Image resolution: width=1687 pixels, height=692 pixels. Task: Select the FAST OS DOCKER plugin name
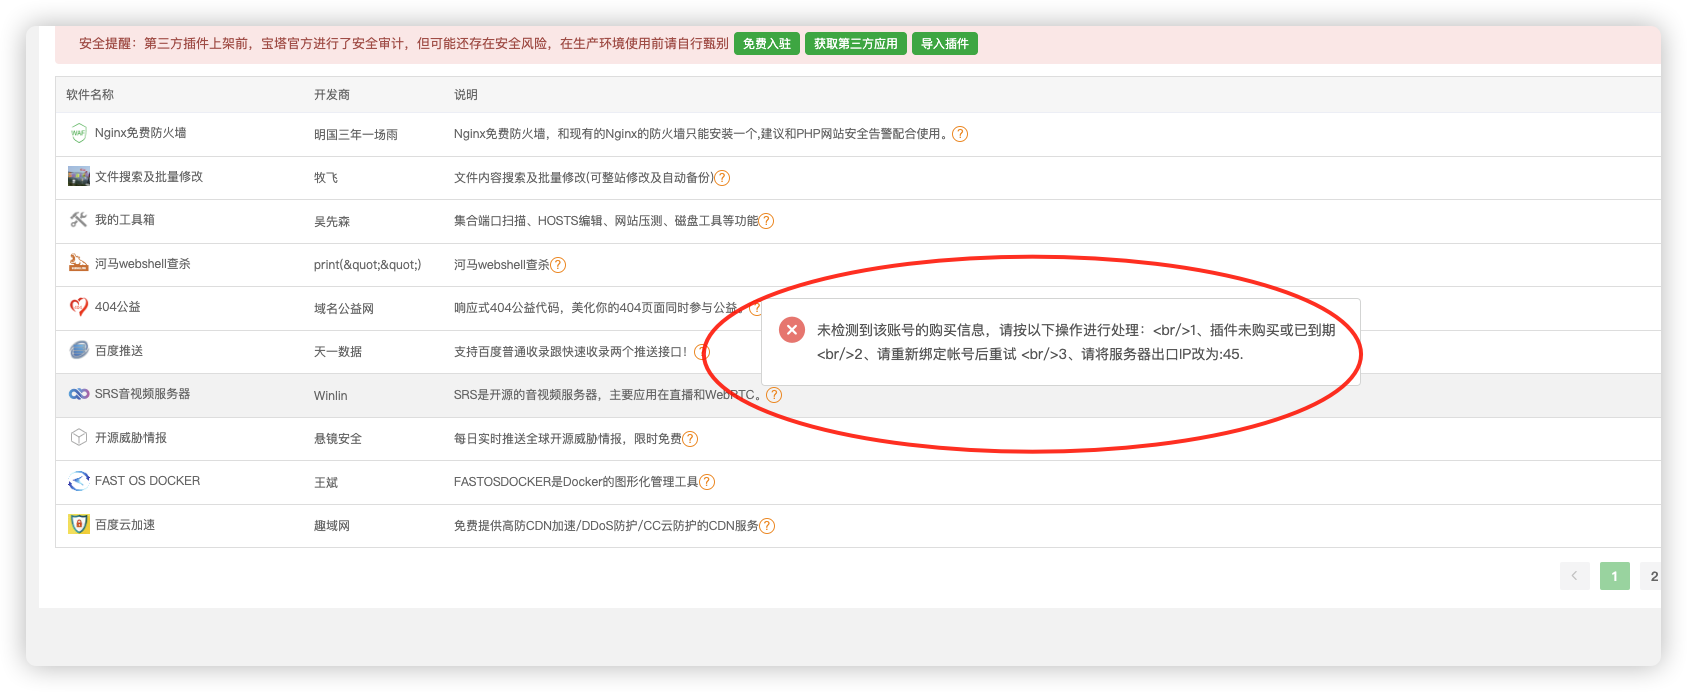[148, 481]
